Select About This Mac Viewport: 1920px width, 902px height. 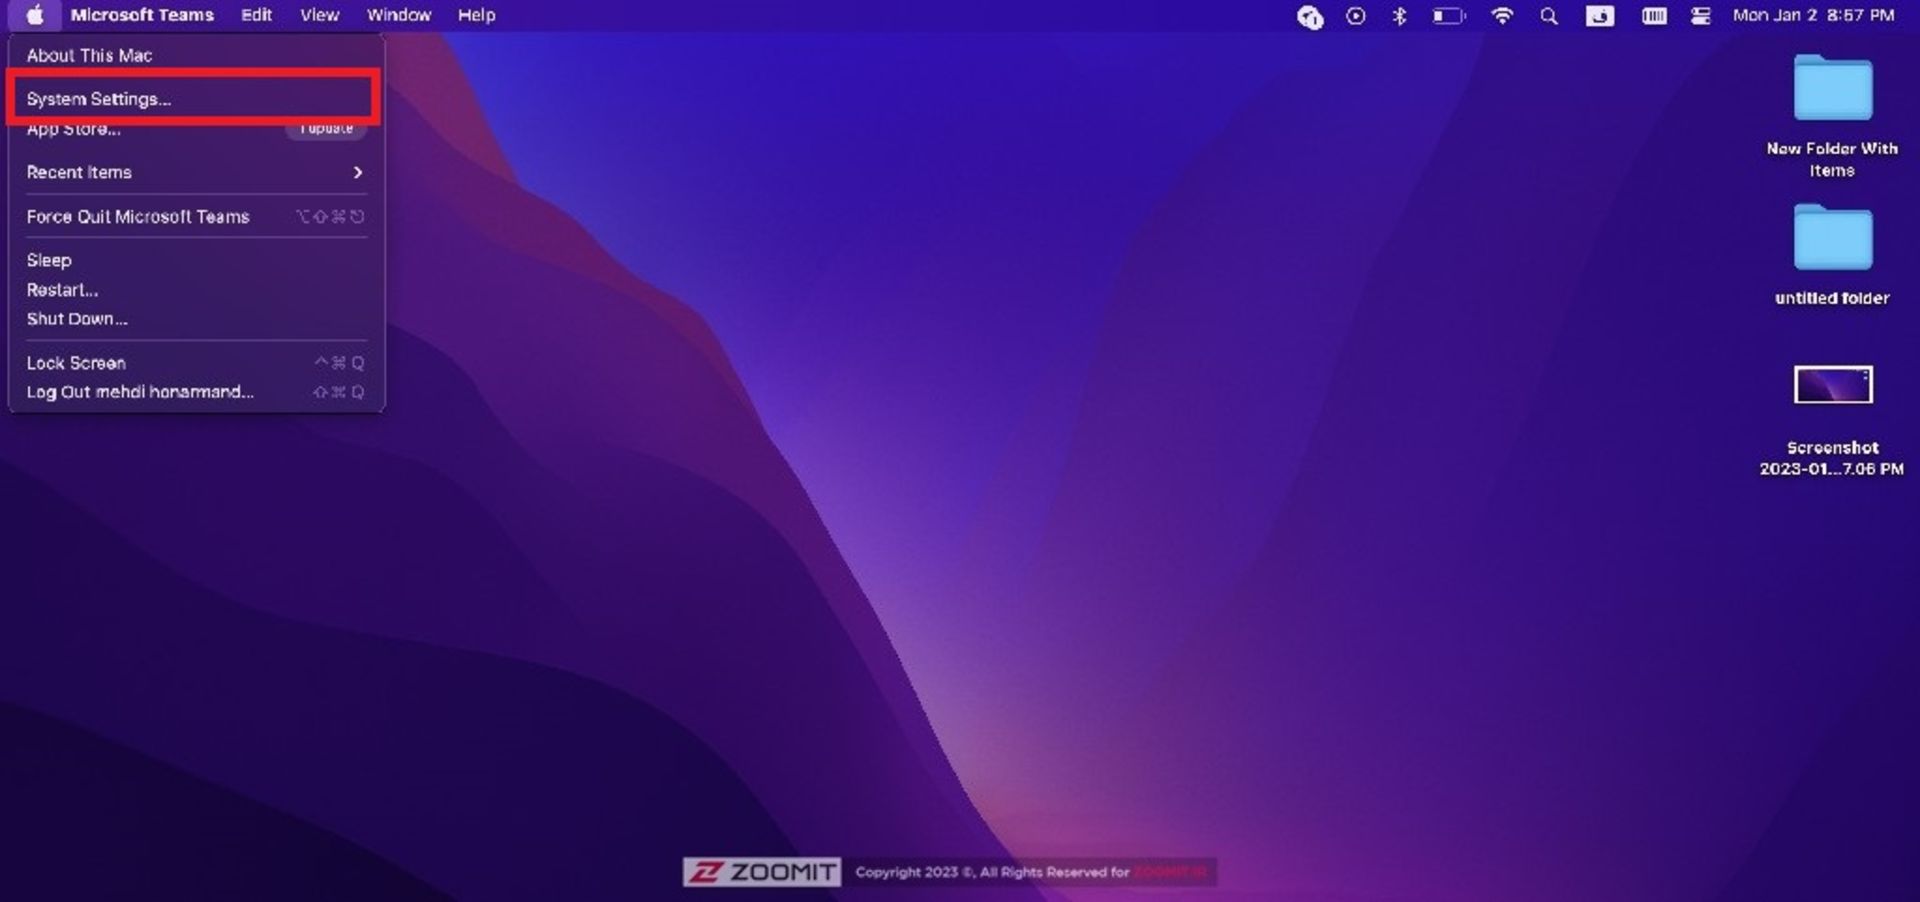(195, 55)
